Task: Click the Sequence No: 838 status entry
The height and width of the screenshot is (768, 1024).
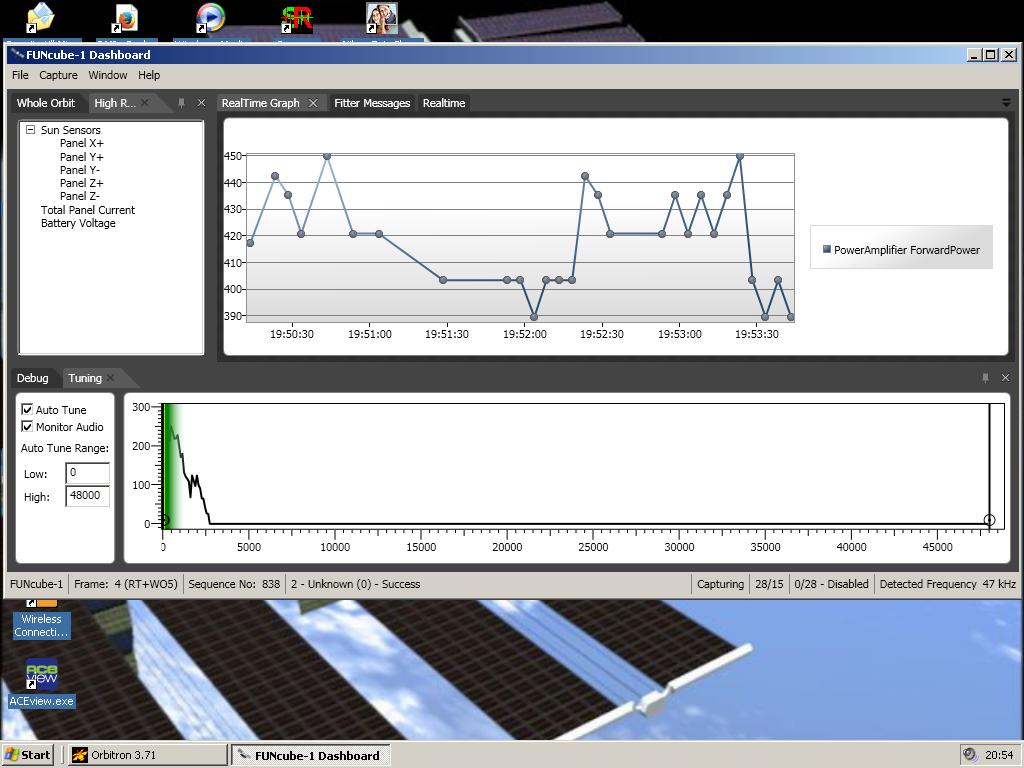Action: point(234,584)
